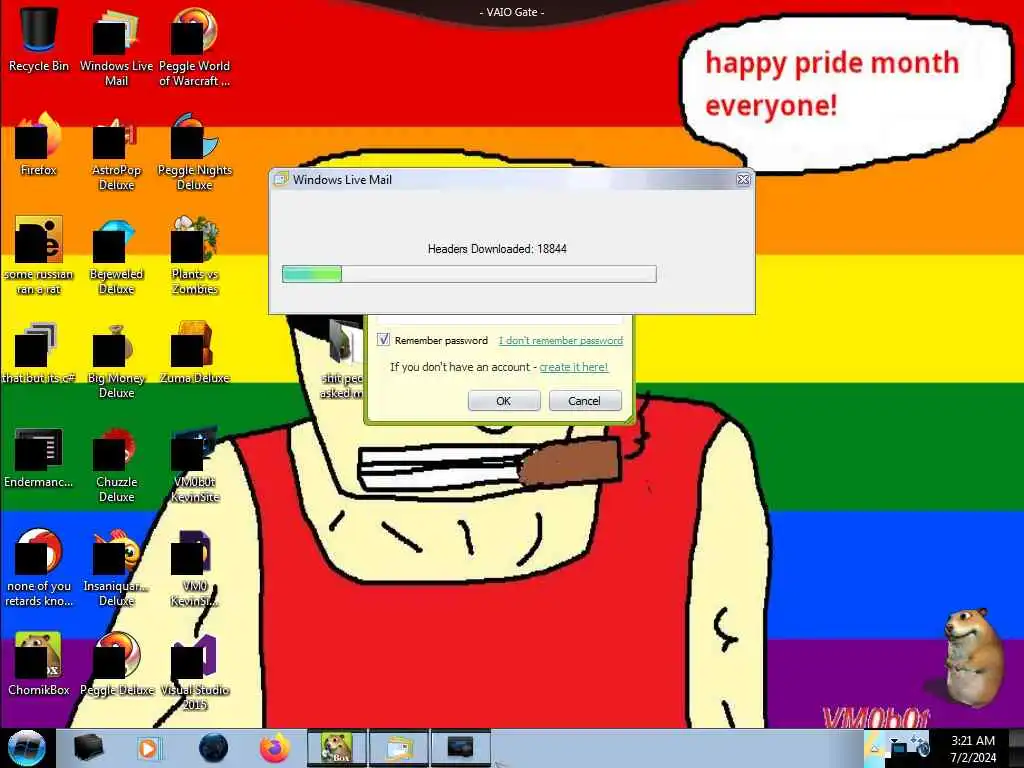
Task: Open Windows Live Mail desktop shortcut
Action: coord(116,47)
